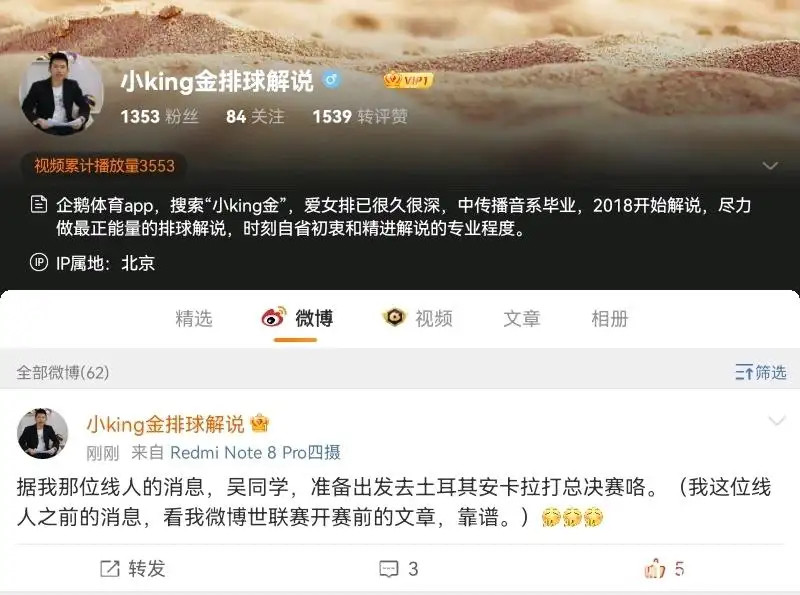Click the Redmi Note 8 Pro source link
This screenshot has width=800, height=595.
click(x=255, y=452)
